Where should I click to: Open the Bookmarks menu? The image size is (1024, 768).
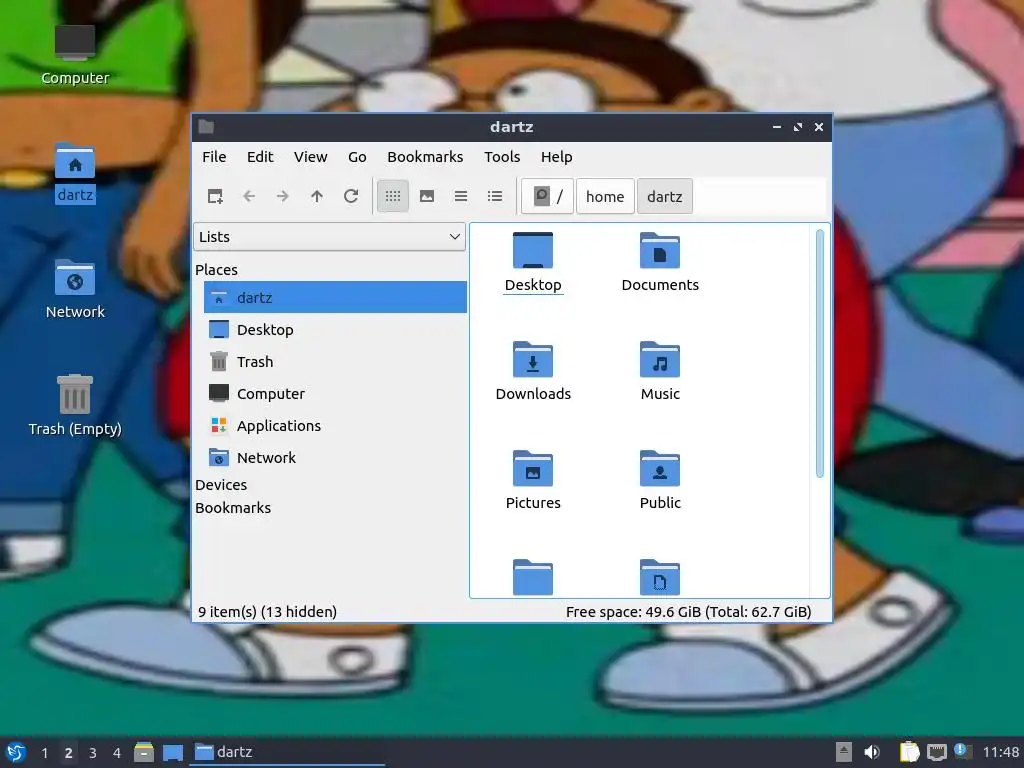click(x=425, y=157)
